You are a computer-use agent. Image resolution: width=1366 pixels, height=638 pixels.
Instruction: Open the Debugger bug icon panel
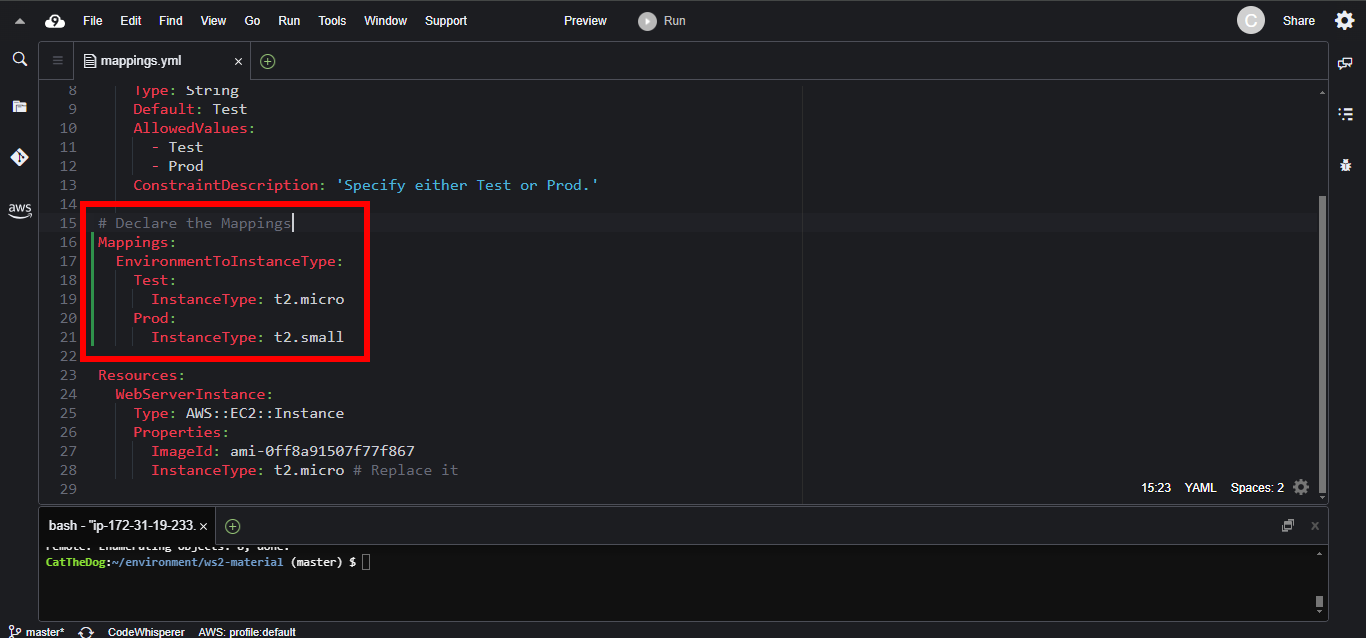tap(1345, 165)
